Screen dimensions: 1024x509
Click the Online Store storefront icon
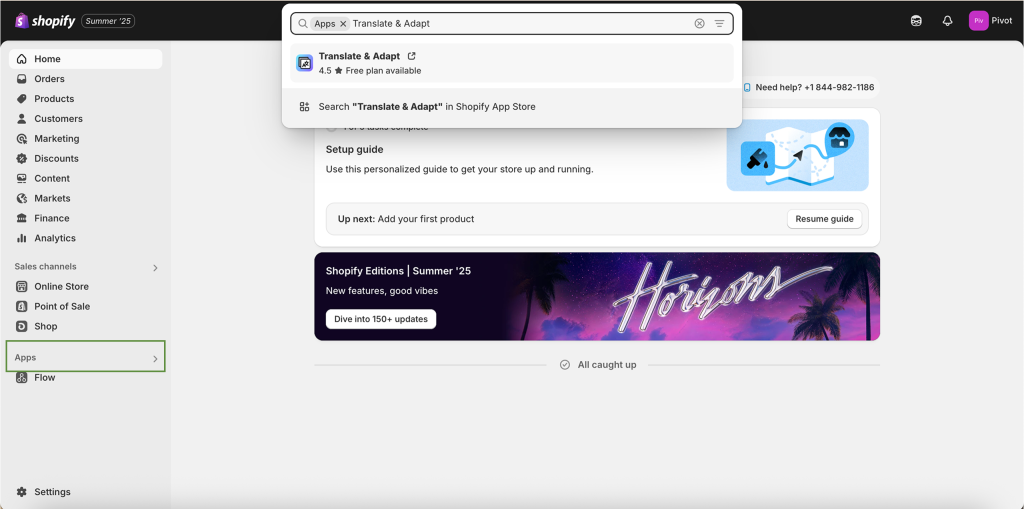pos(22,287)
